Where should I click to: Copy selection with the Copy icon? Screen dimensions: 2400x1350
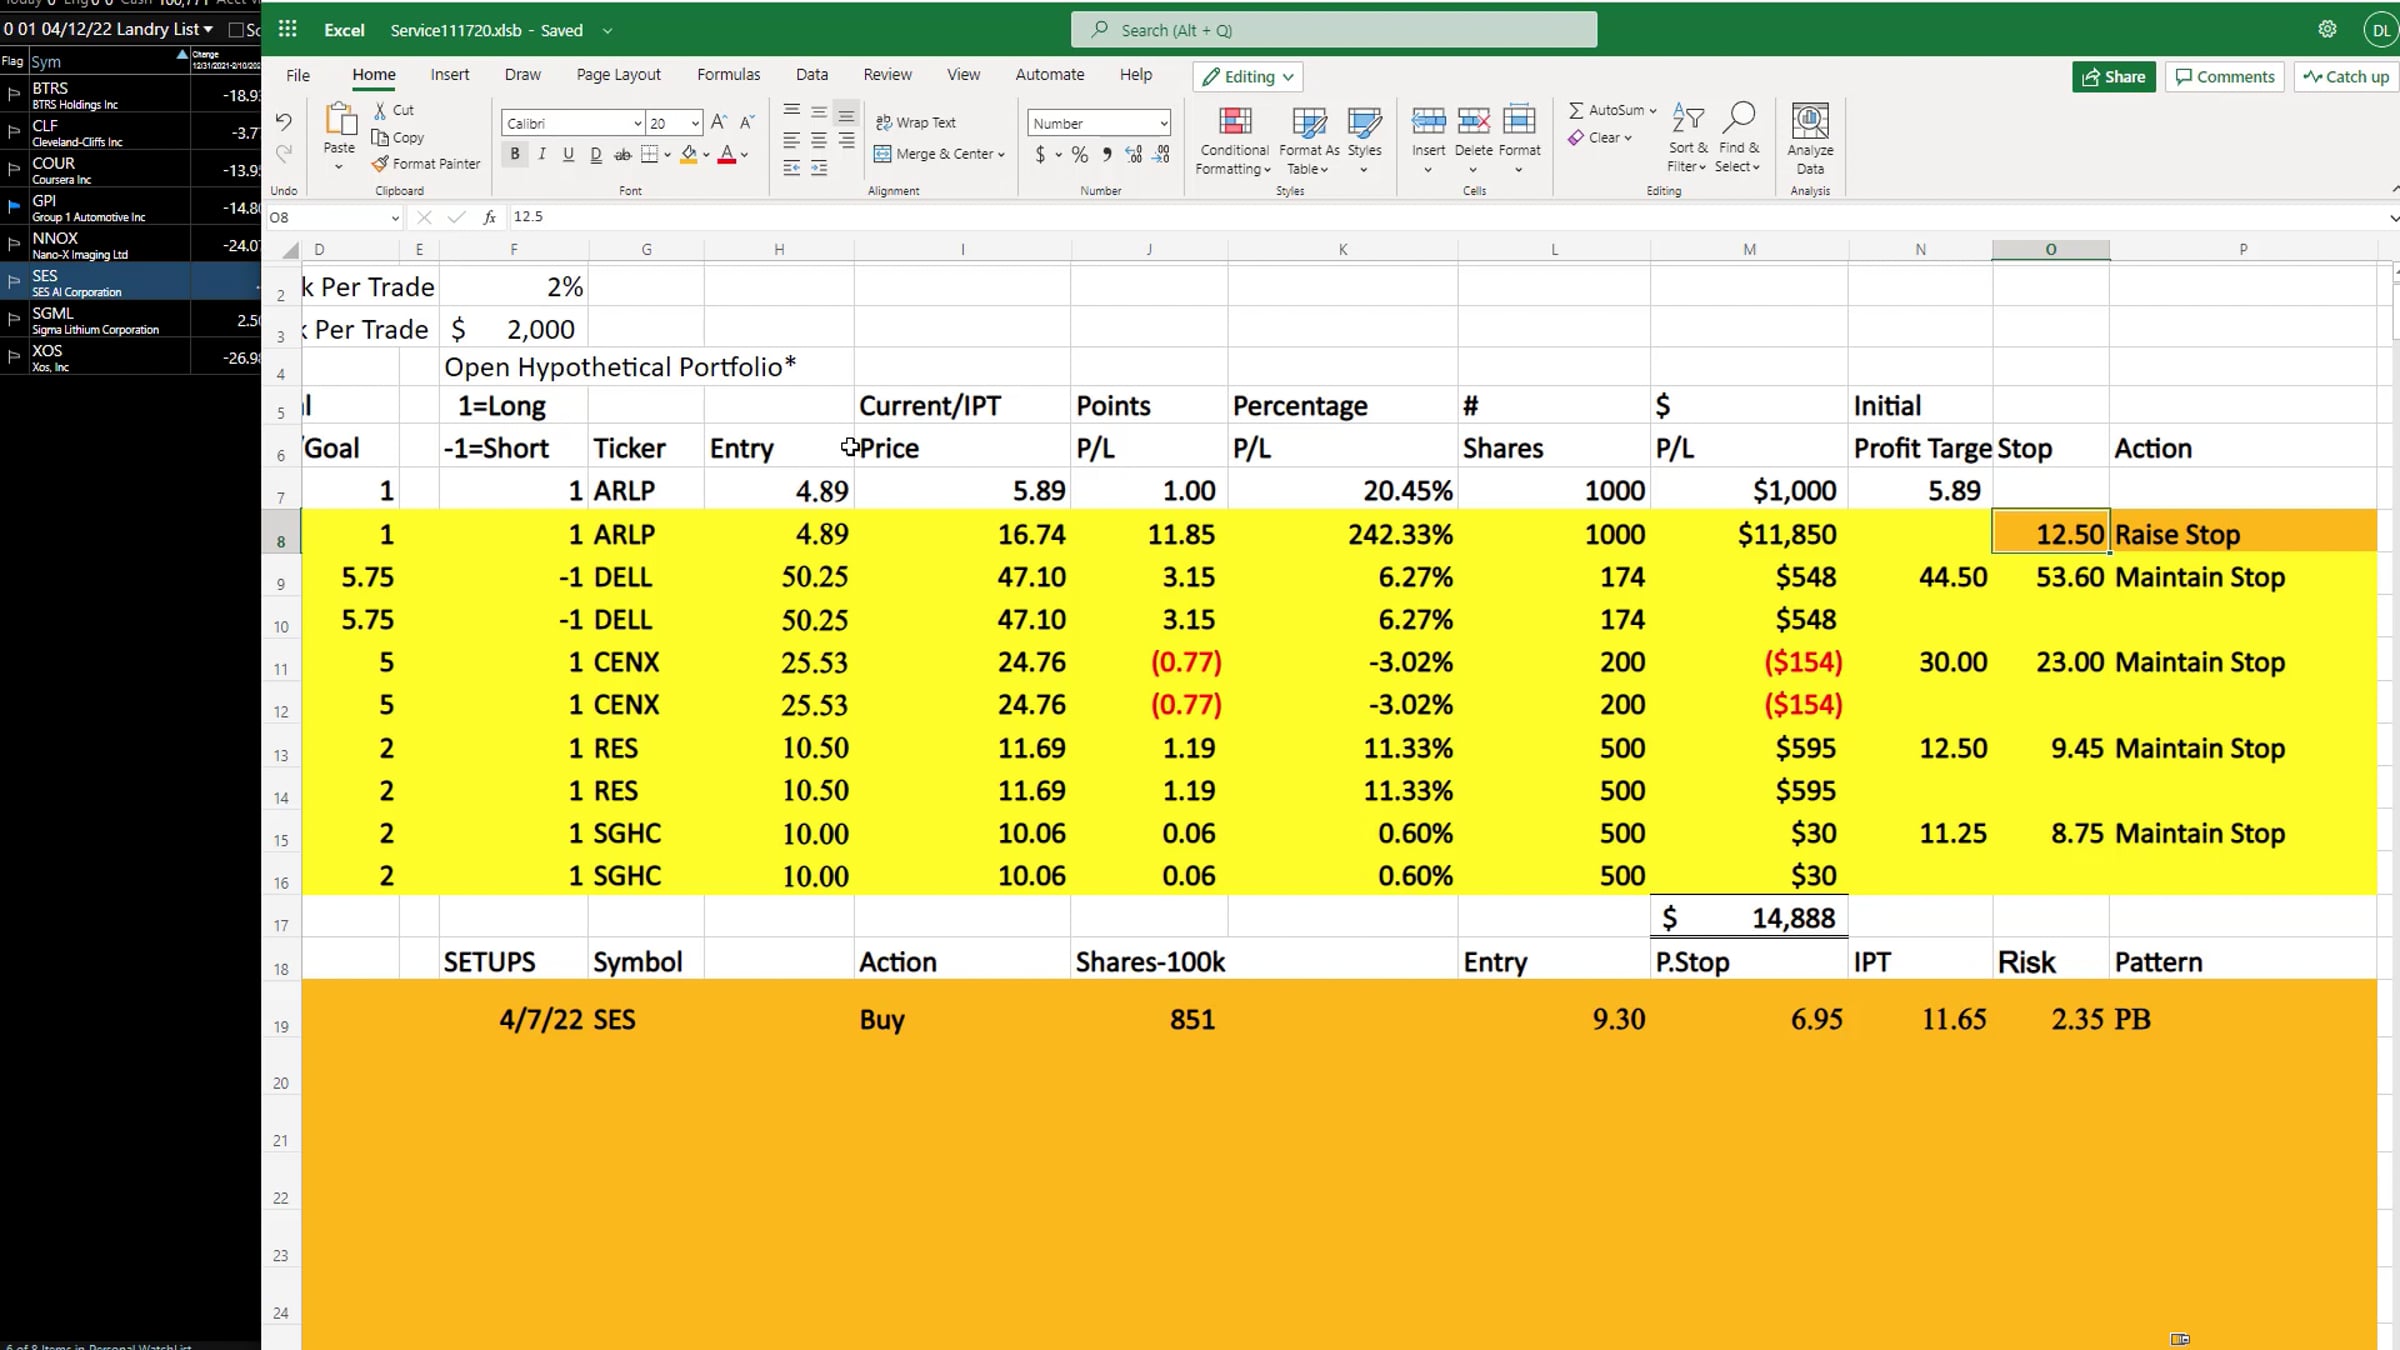point(380,137)
